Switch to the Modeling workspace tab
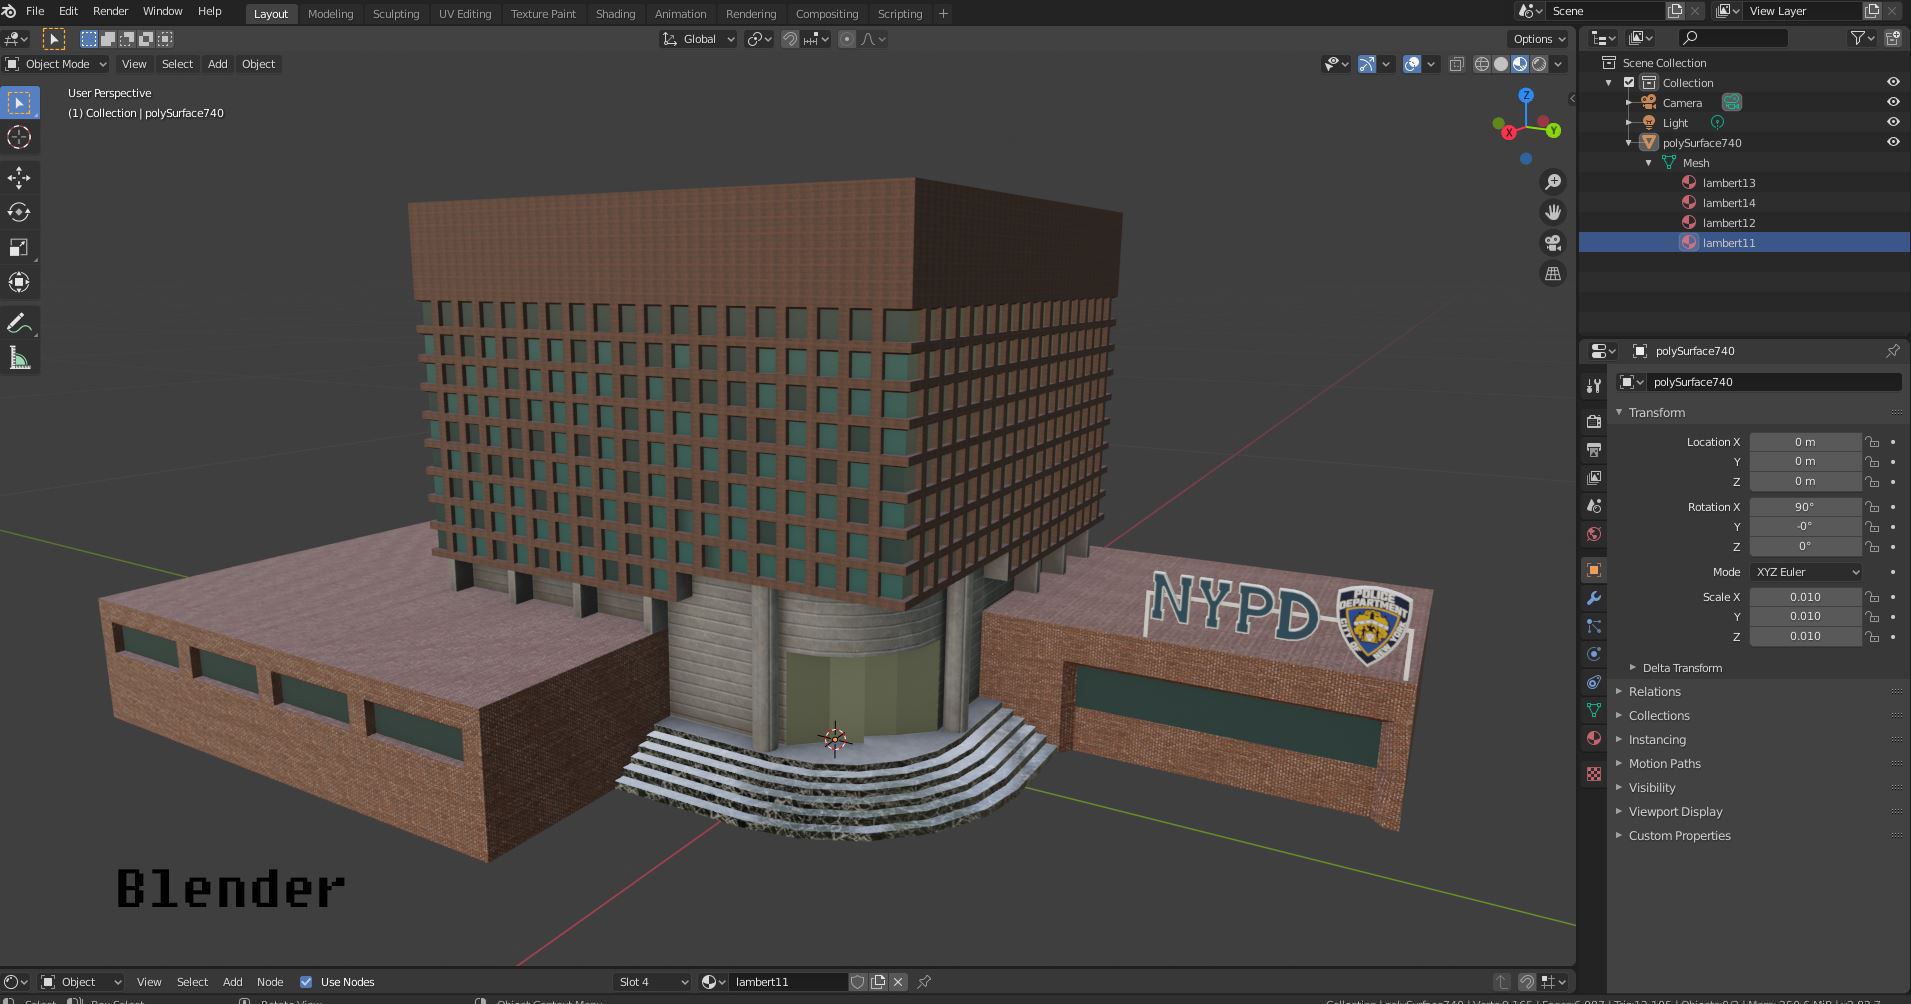Screen dimensions: 1911x1004 click(330, 14)
